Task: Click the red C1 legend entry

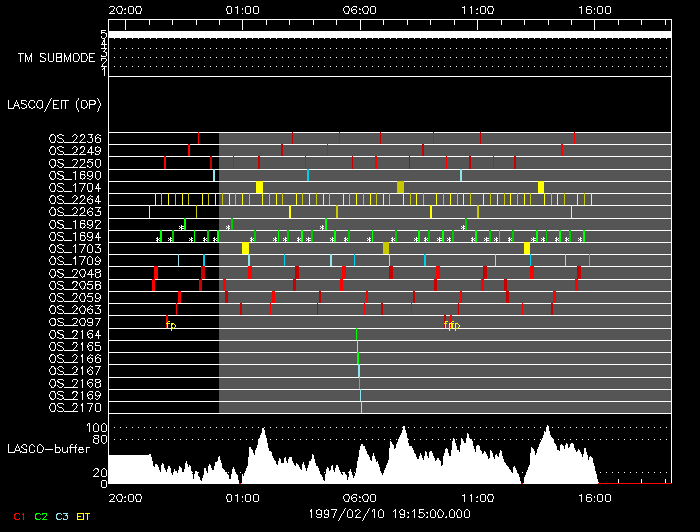Action: [x=19, y=516]
